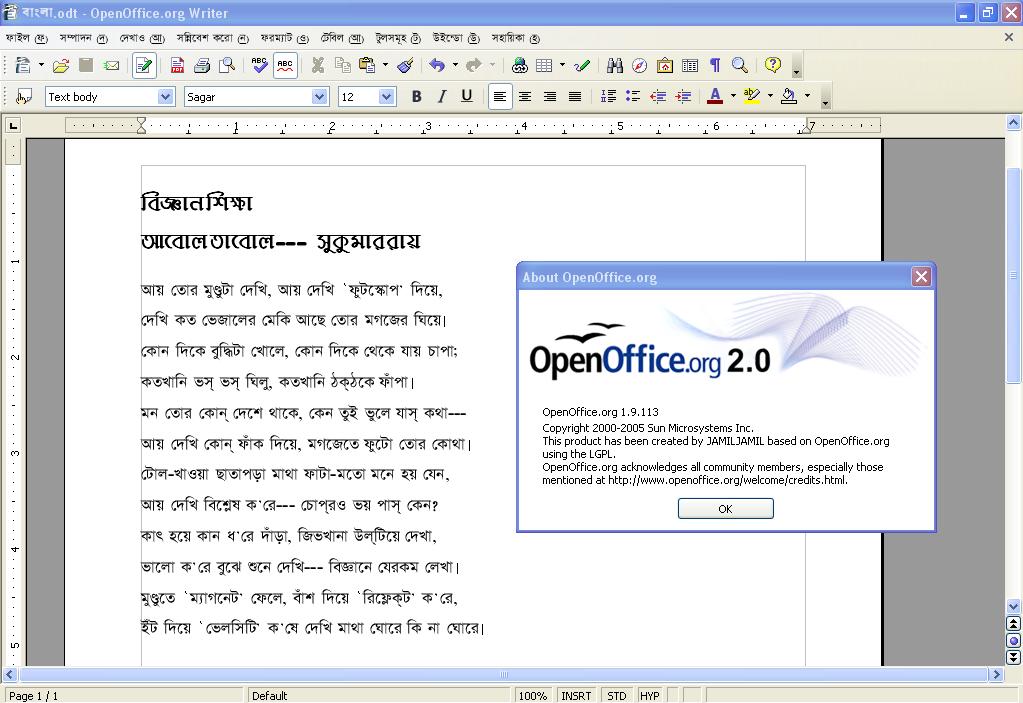Toggle bulleted list

point(633,97)
